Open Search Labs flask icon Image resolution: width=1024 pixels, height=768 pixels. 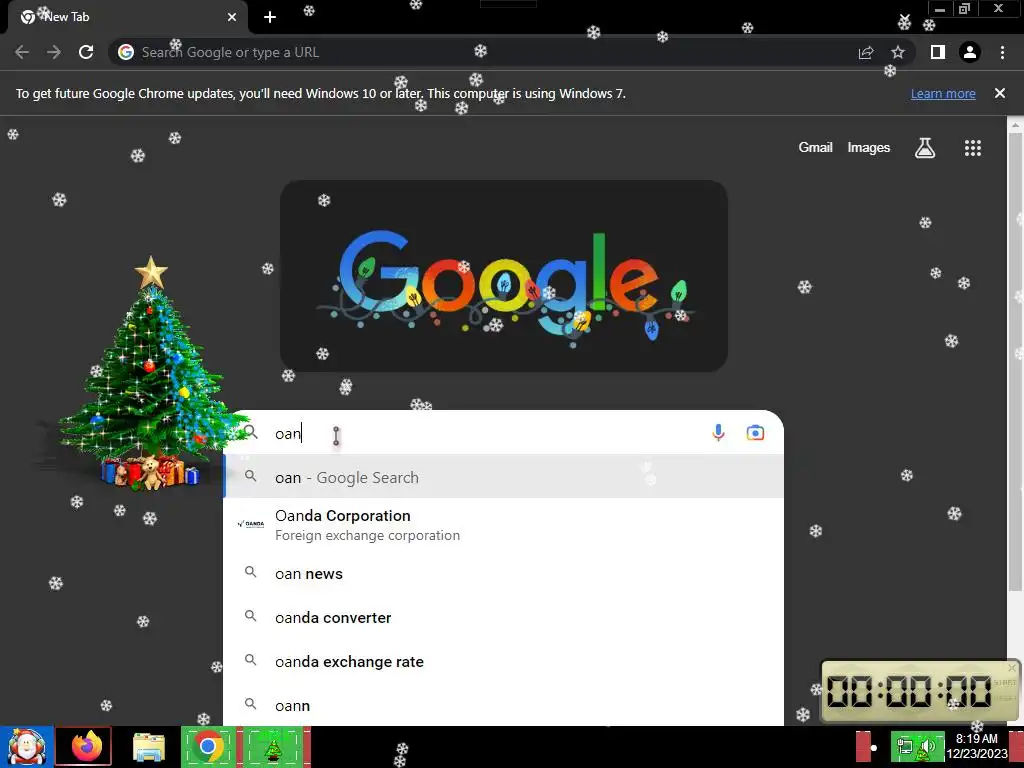925,148
